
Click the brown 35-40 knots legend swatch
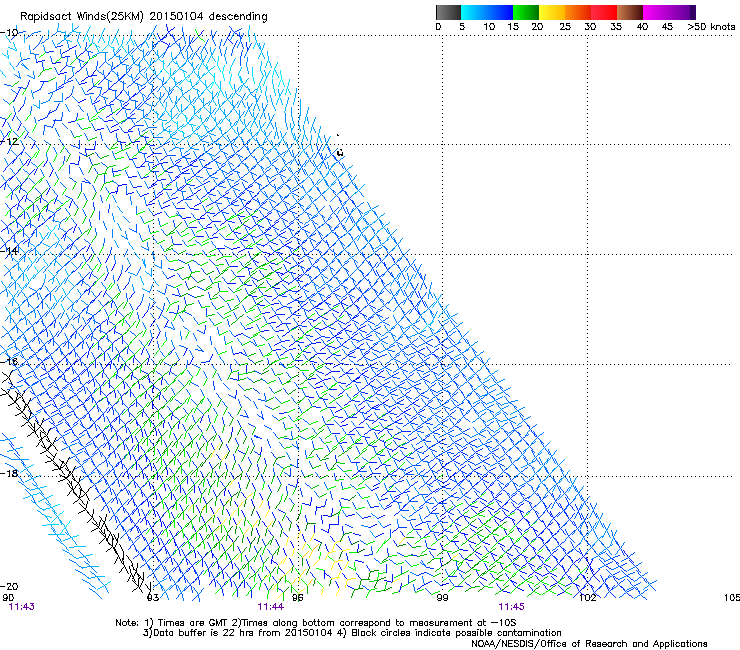[x=630, y=12]
